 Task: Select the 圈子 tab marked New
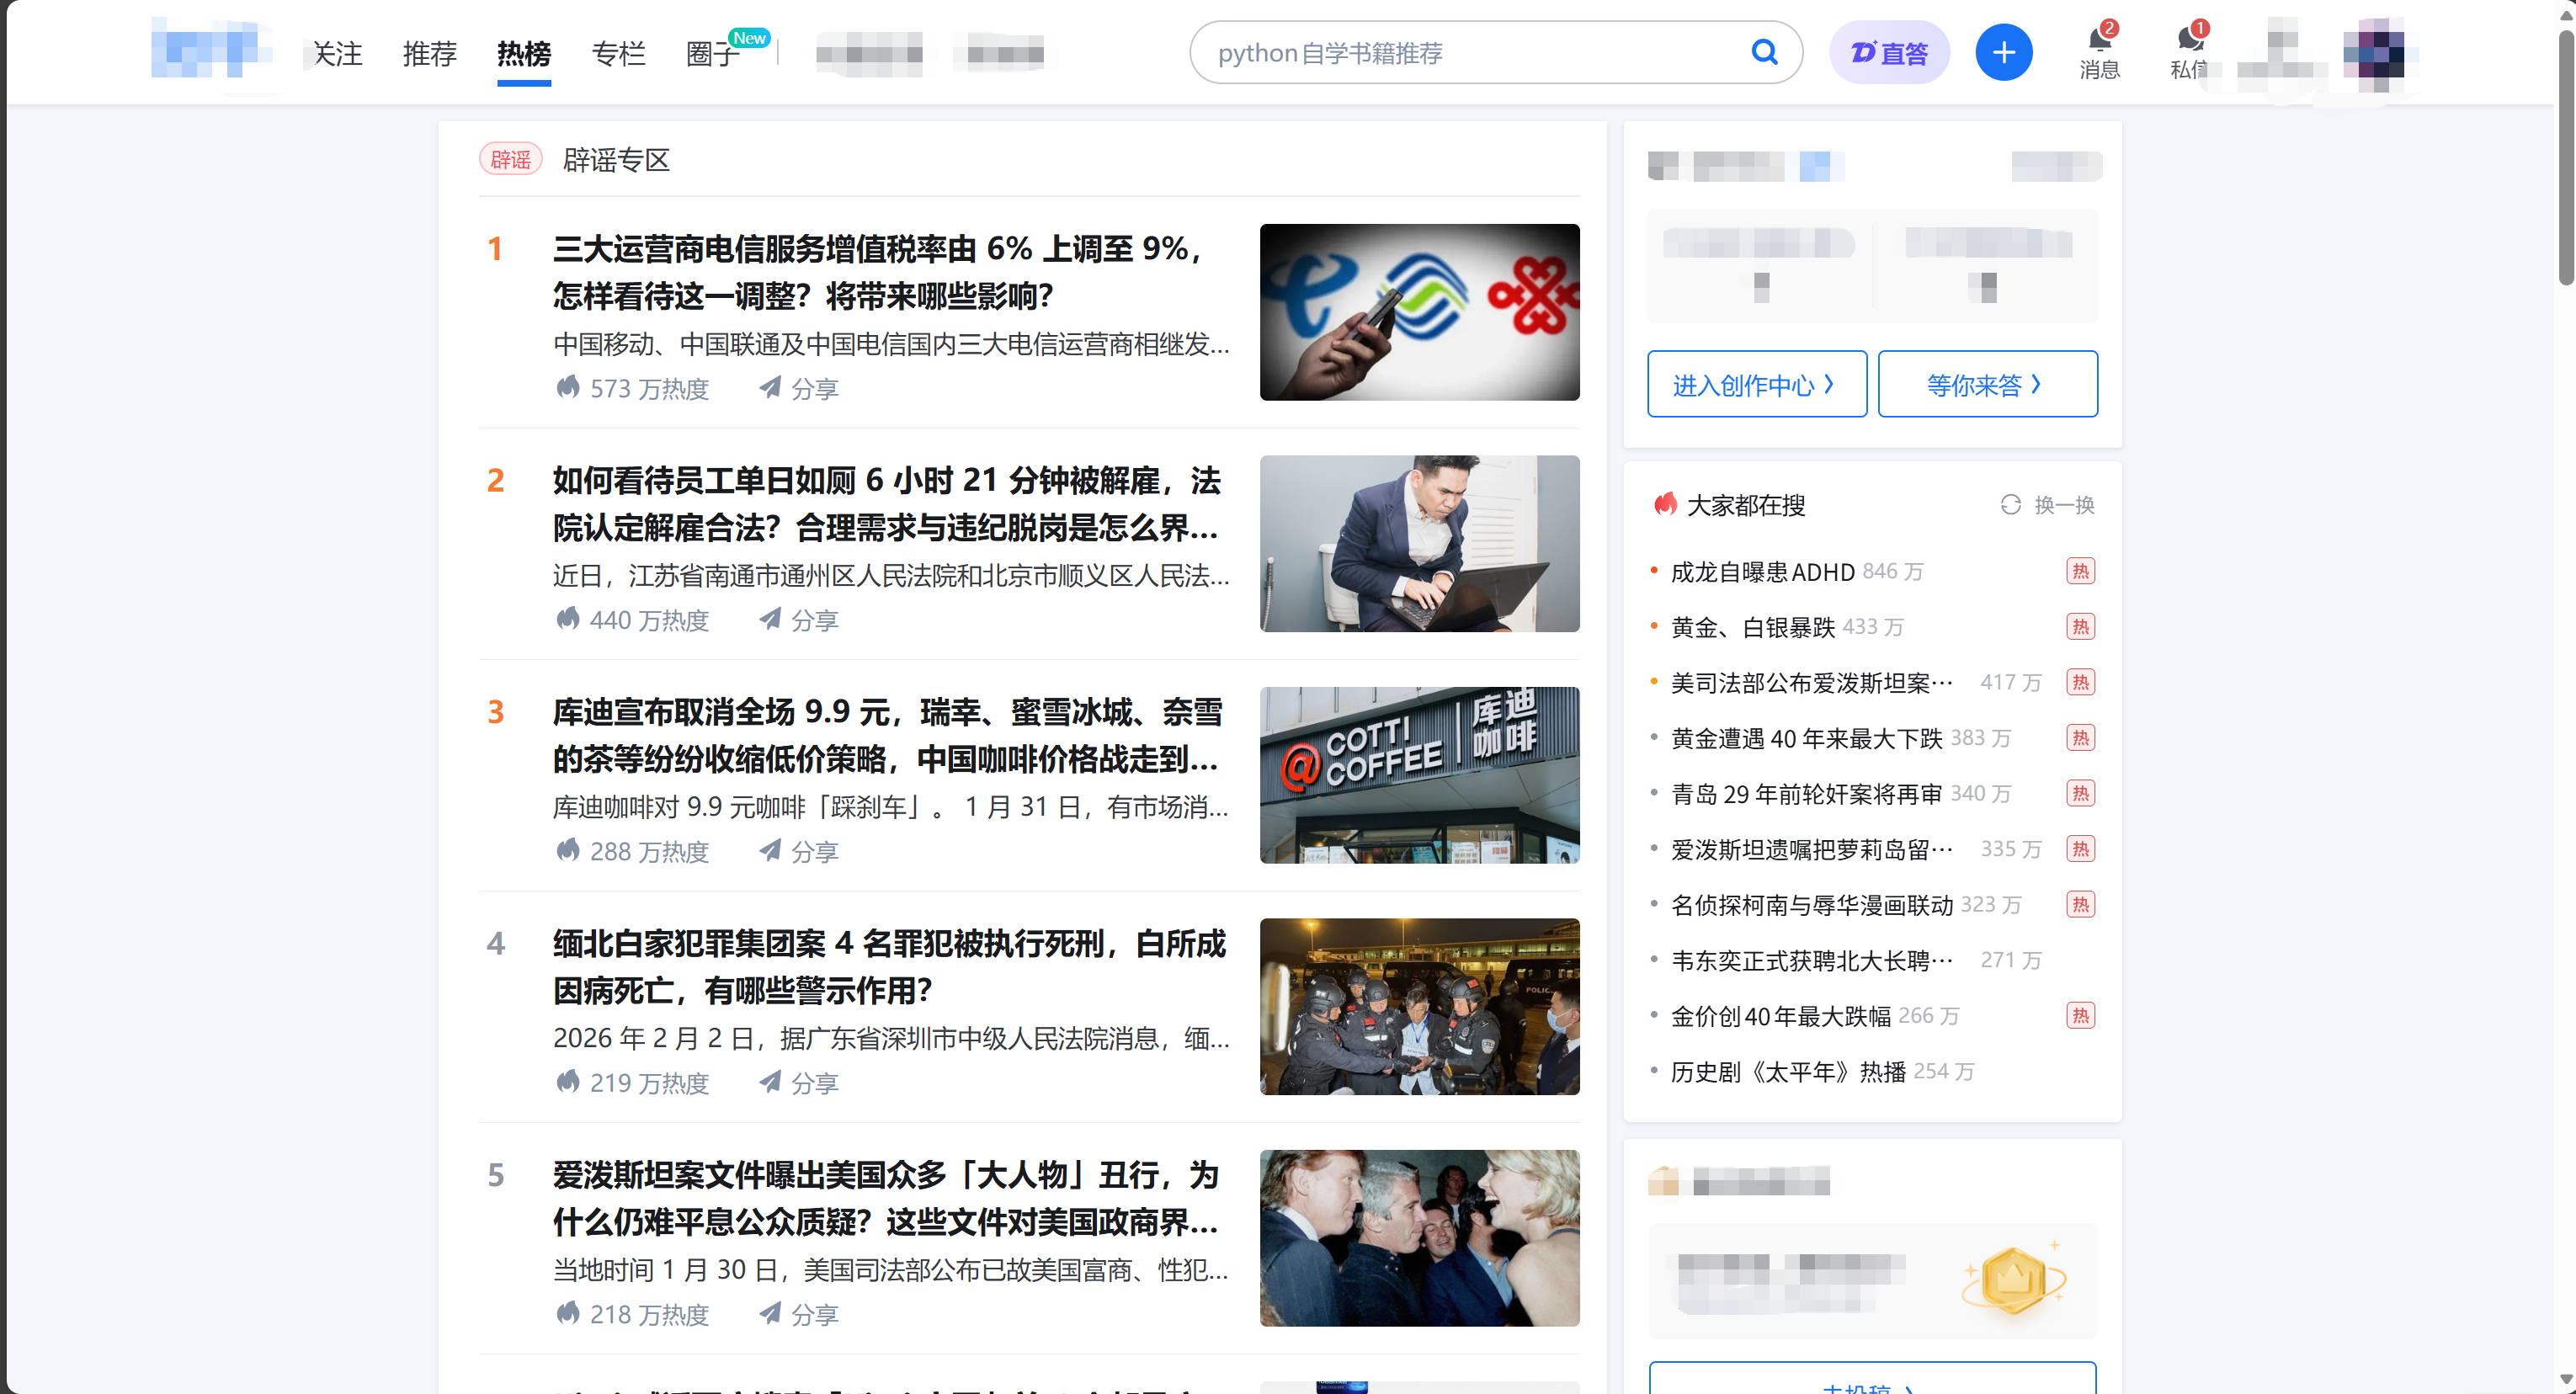click(x=711, y=54)
